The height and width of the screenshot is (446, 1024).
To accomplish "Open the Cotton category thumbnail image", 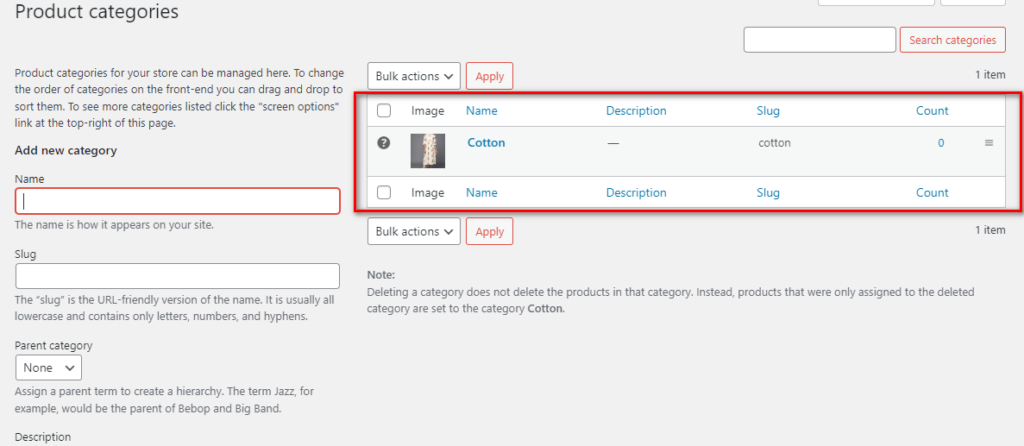I will pyautogui.click(x=428, y=151).
